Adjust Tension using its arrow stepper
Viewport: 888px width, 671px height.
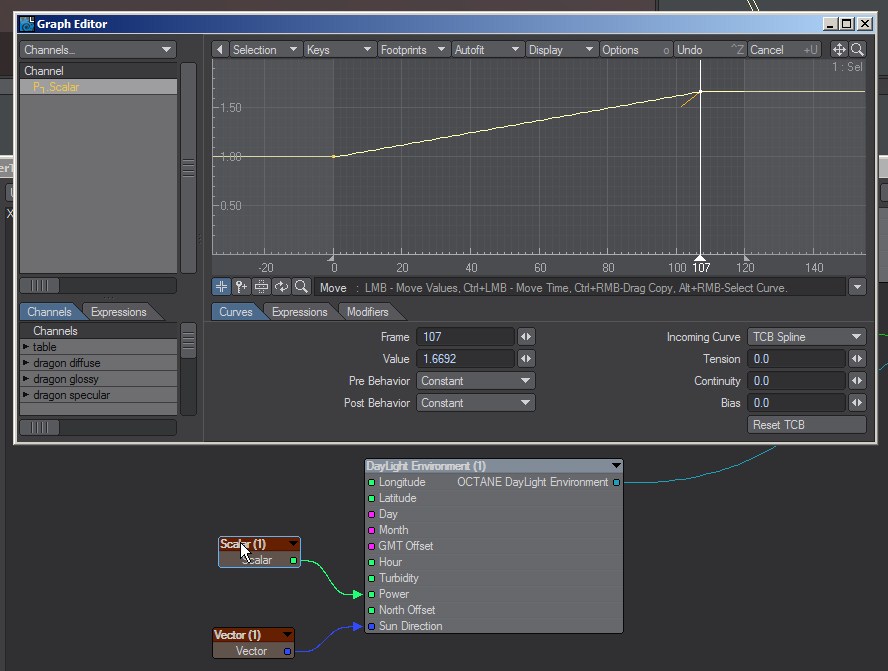pyautogui.click(x=857, y=359)
